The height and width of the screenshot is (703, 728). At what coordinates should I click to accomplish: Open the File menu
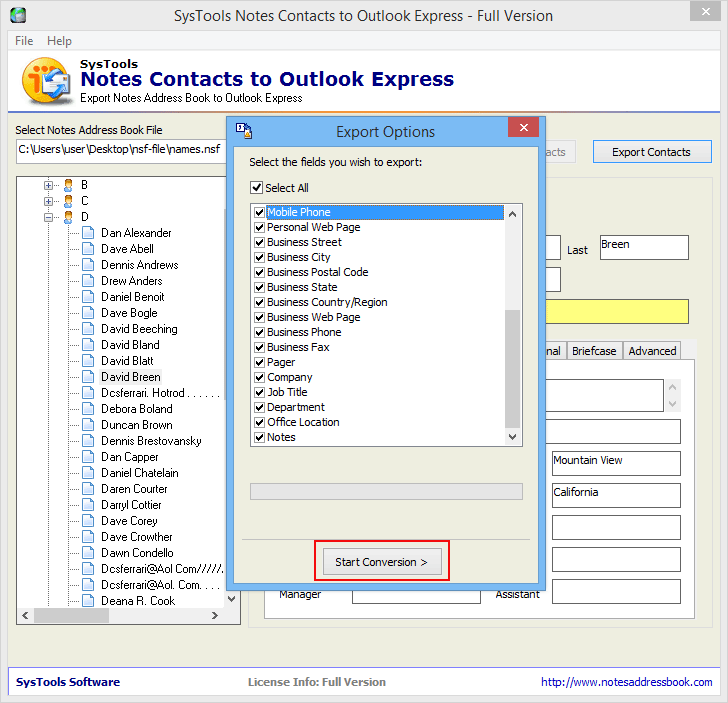(x=24, y=41)
